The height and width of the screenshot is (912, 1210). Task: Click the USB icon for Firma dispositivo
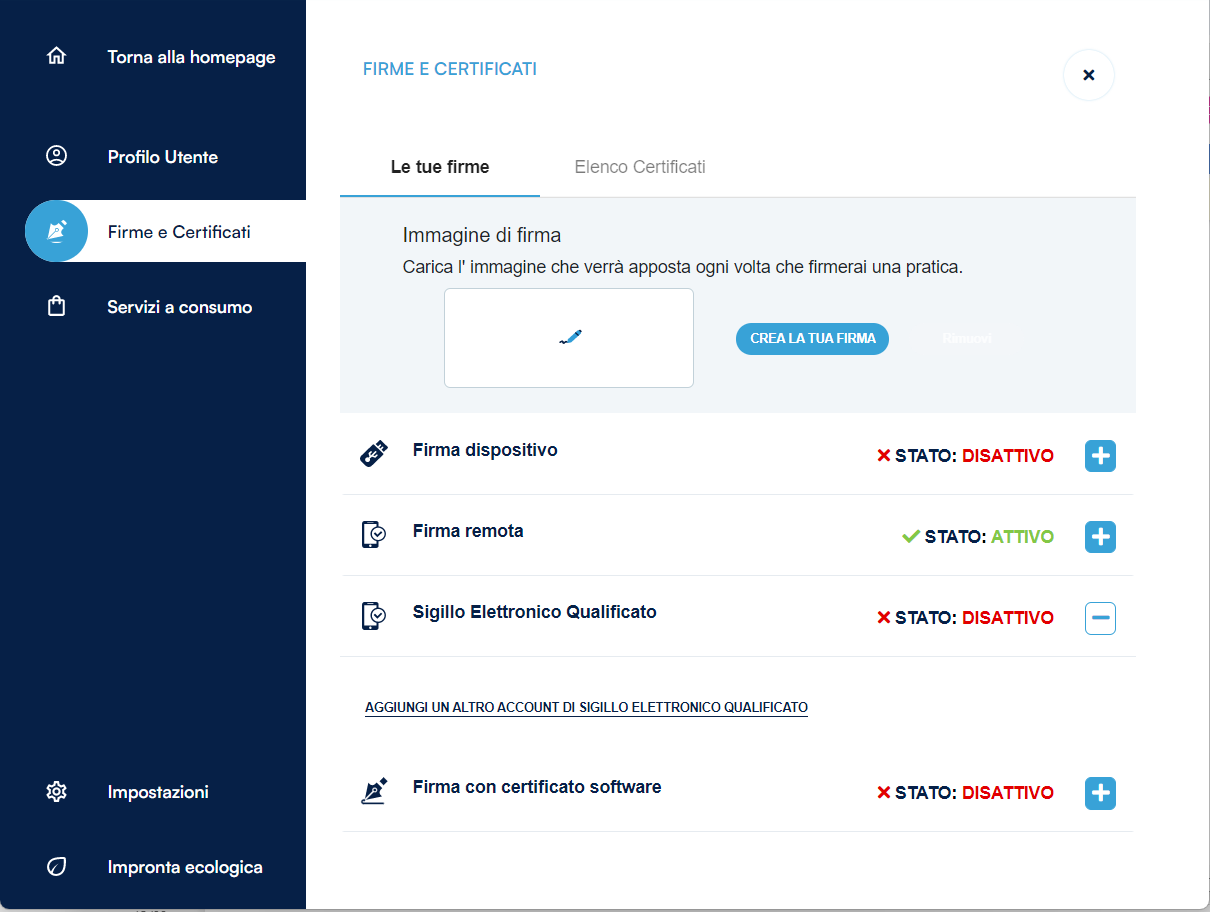click(x=373, y=454)
